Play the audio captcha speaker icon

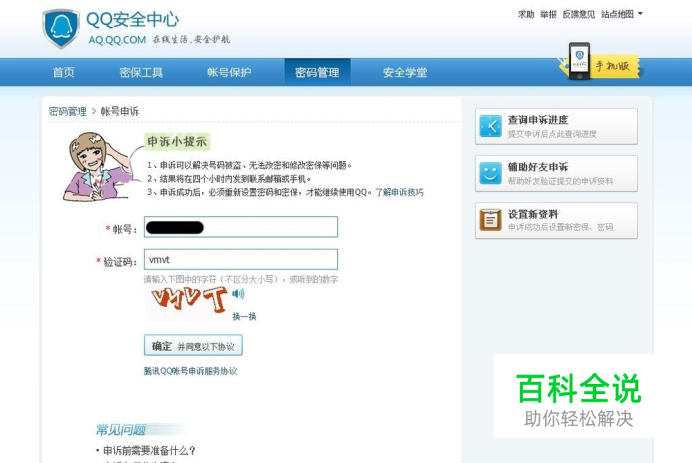pyautogui.click(x=238, y=294)
